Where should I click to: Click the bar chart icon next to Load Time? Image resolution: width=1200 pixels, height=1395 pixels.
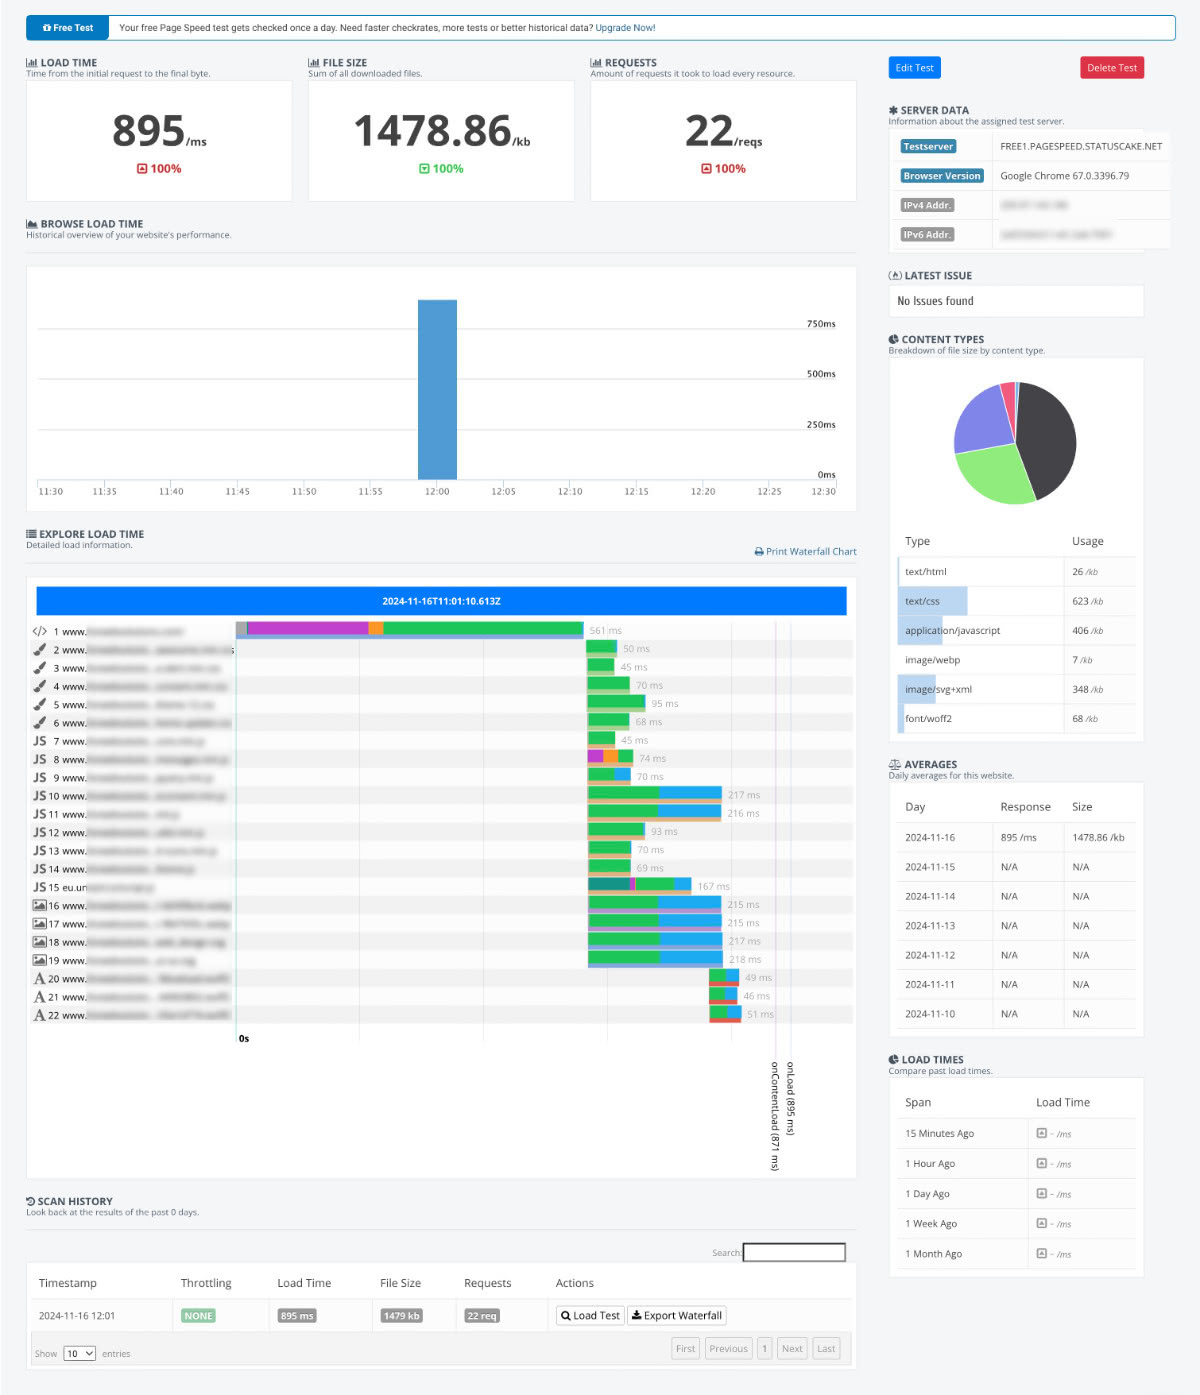[31, 62]
